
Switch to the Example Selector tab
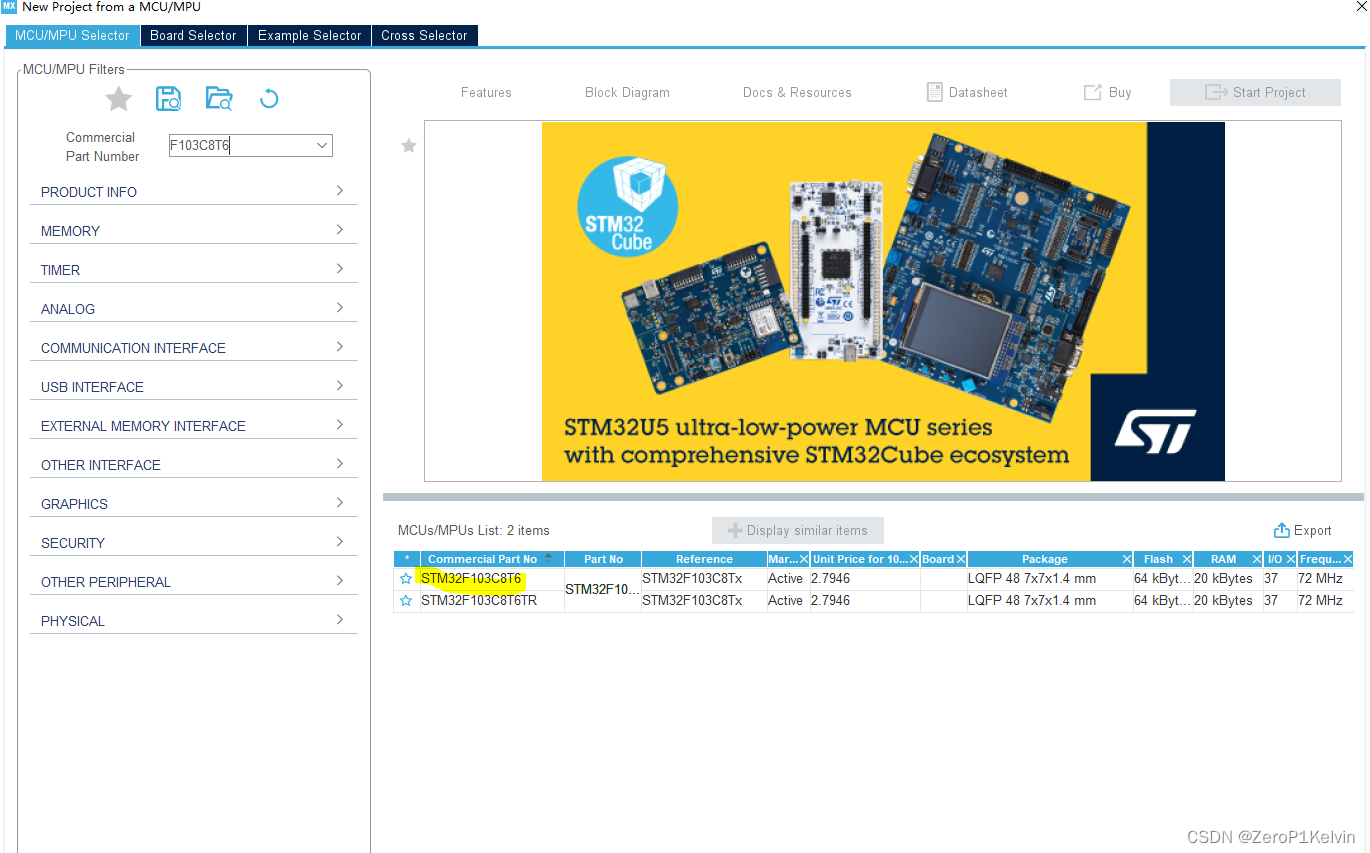[x=309, y=35]
